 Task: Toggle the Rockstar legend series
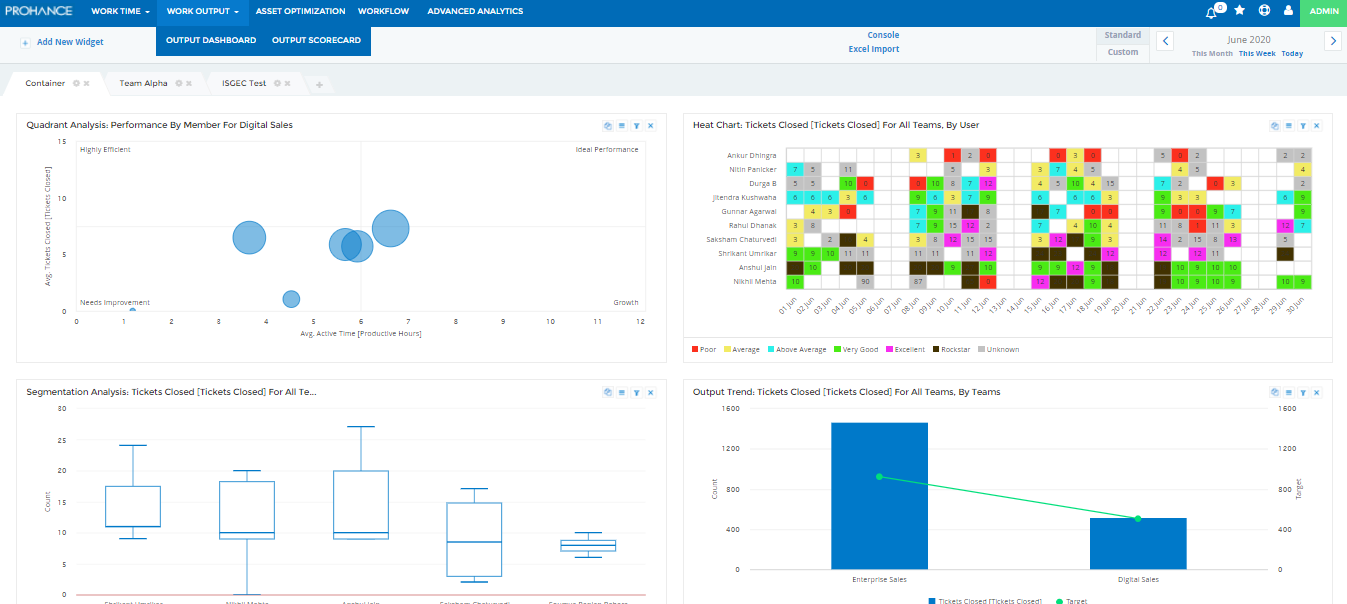point(950,350)
